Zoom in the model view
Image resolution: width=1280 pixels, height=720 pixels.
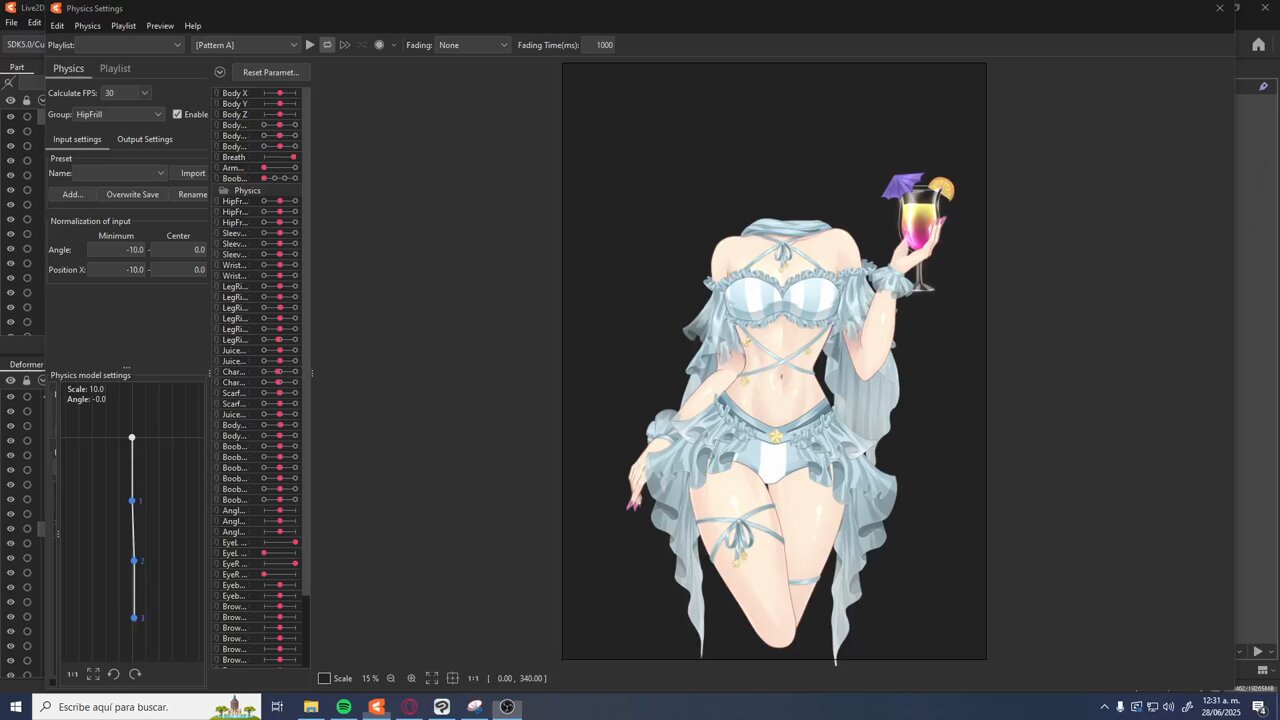point(411,678)
